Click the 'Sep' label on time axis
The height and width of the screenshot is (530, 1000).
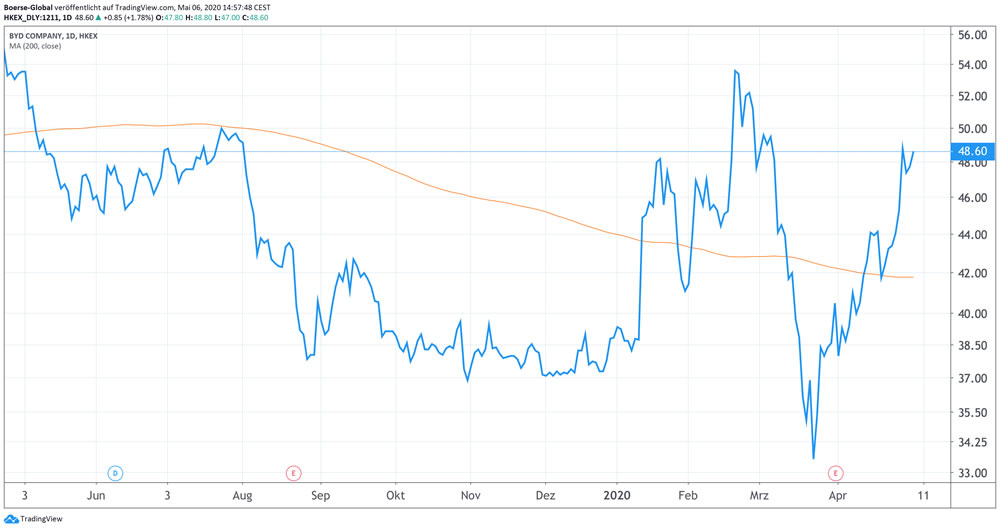tap(320, 496)
